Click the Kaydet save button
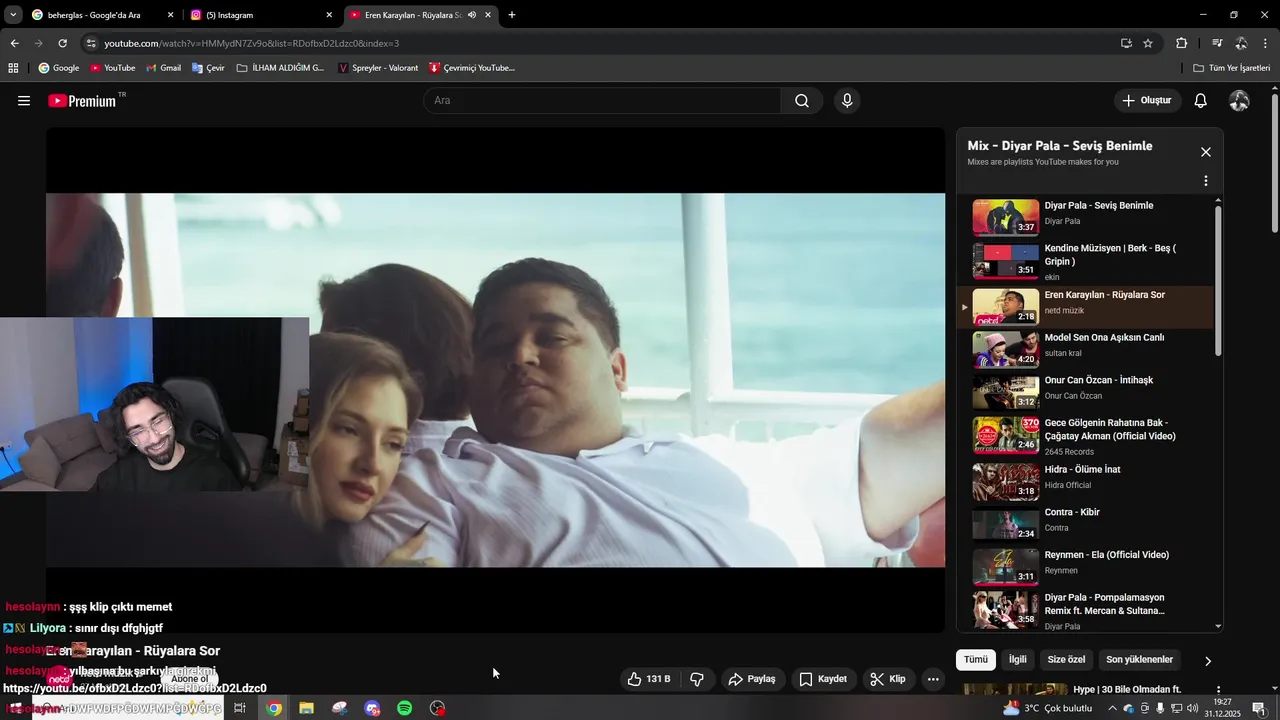1280x720 pixels. click(823, 679)
